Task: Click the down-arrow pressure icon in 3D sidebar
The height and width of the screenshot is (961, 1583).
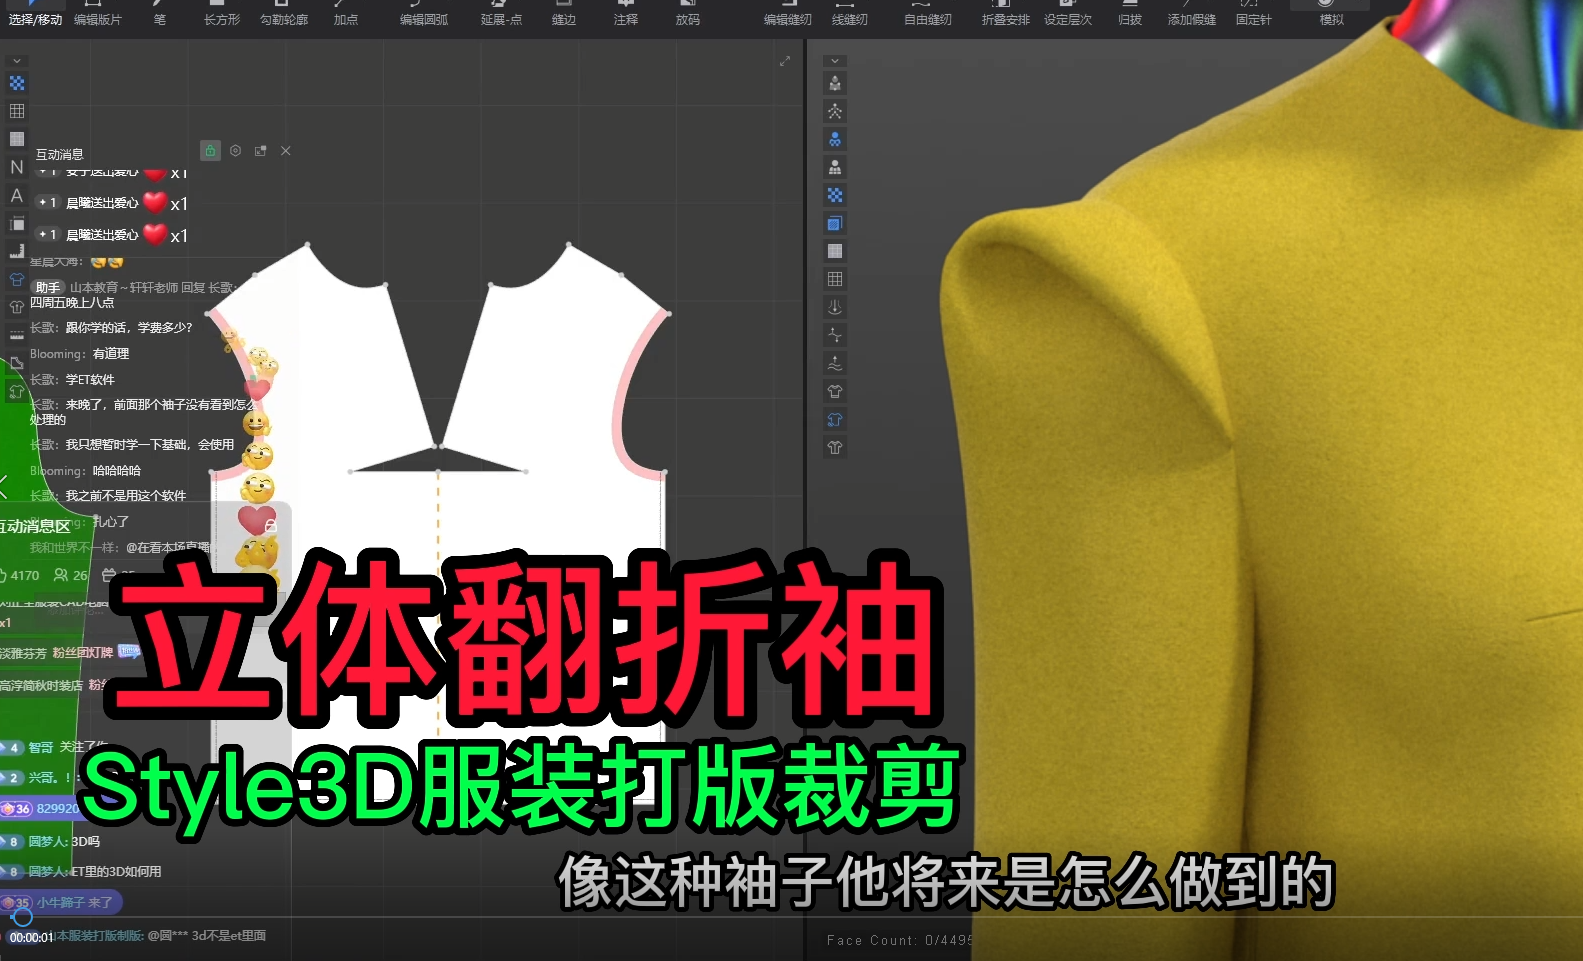Action: pos(835,307)
